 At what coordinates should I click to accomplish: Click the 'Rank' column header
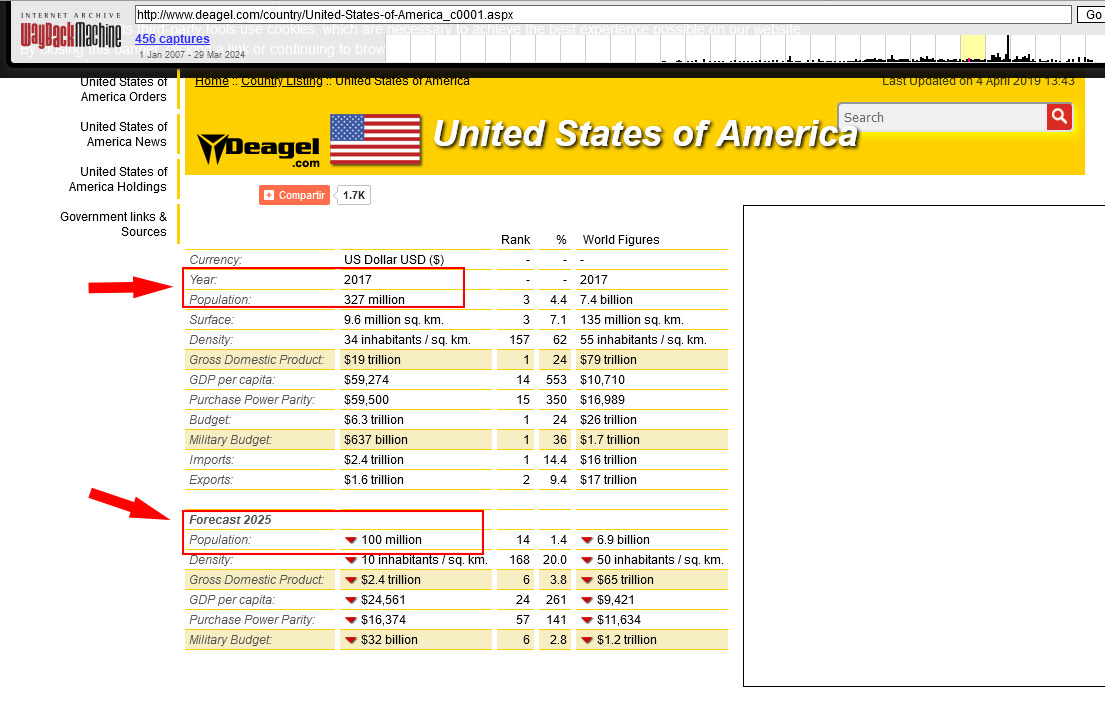515,240
